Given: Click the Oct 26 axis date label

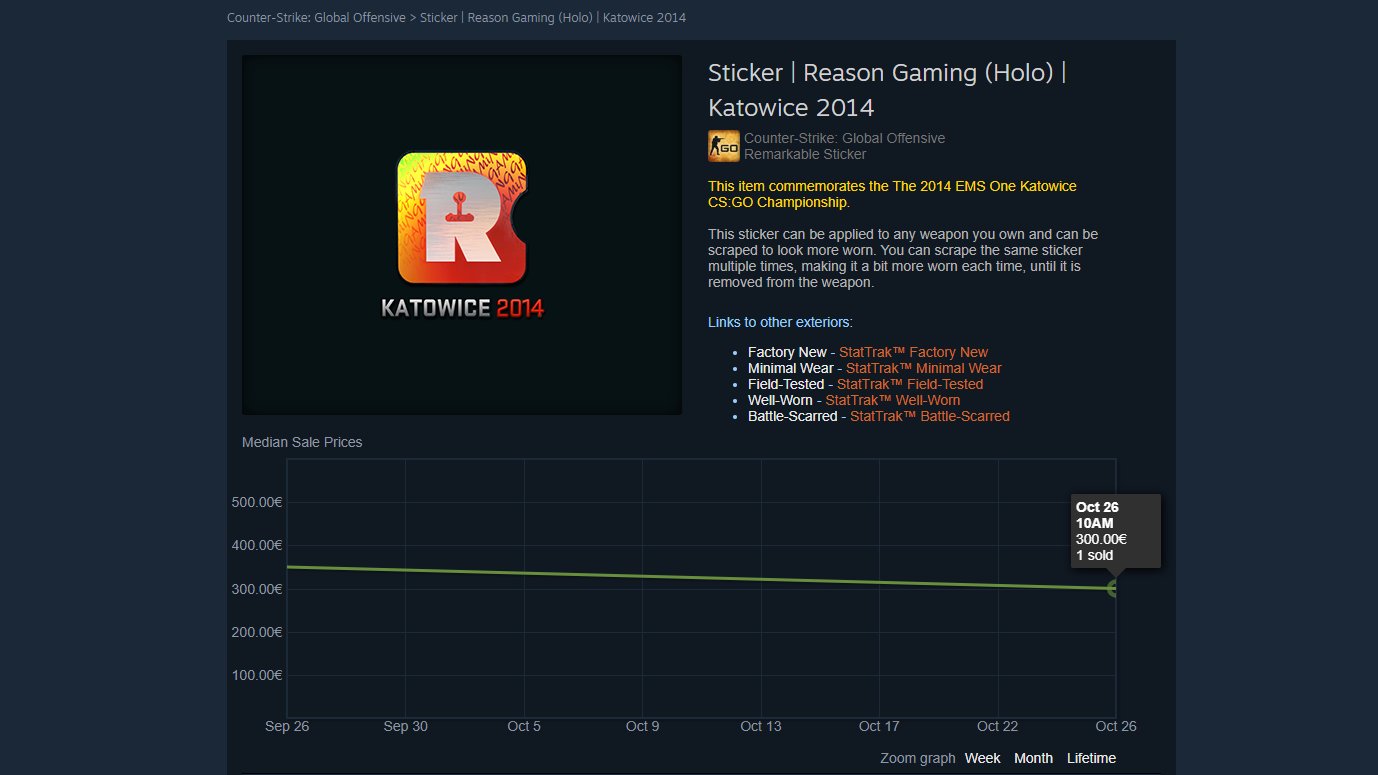Looking at the screenshot, I should (1116, 726).
